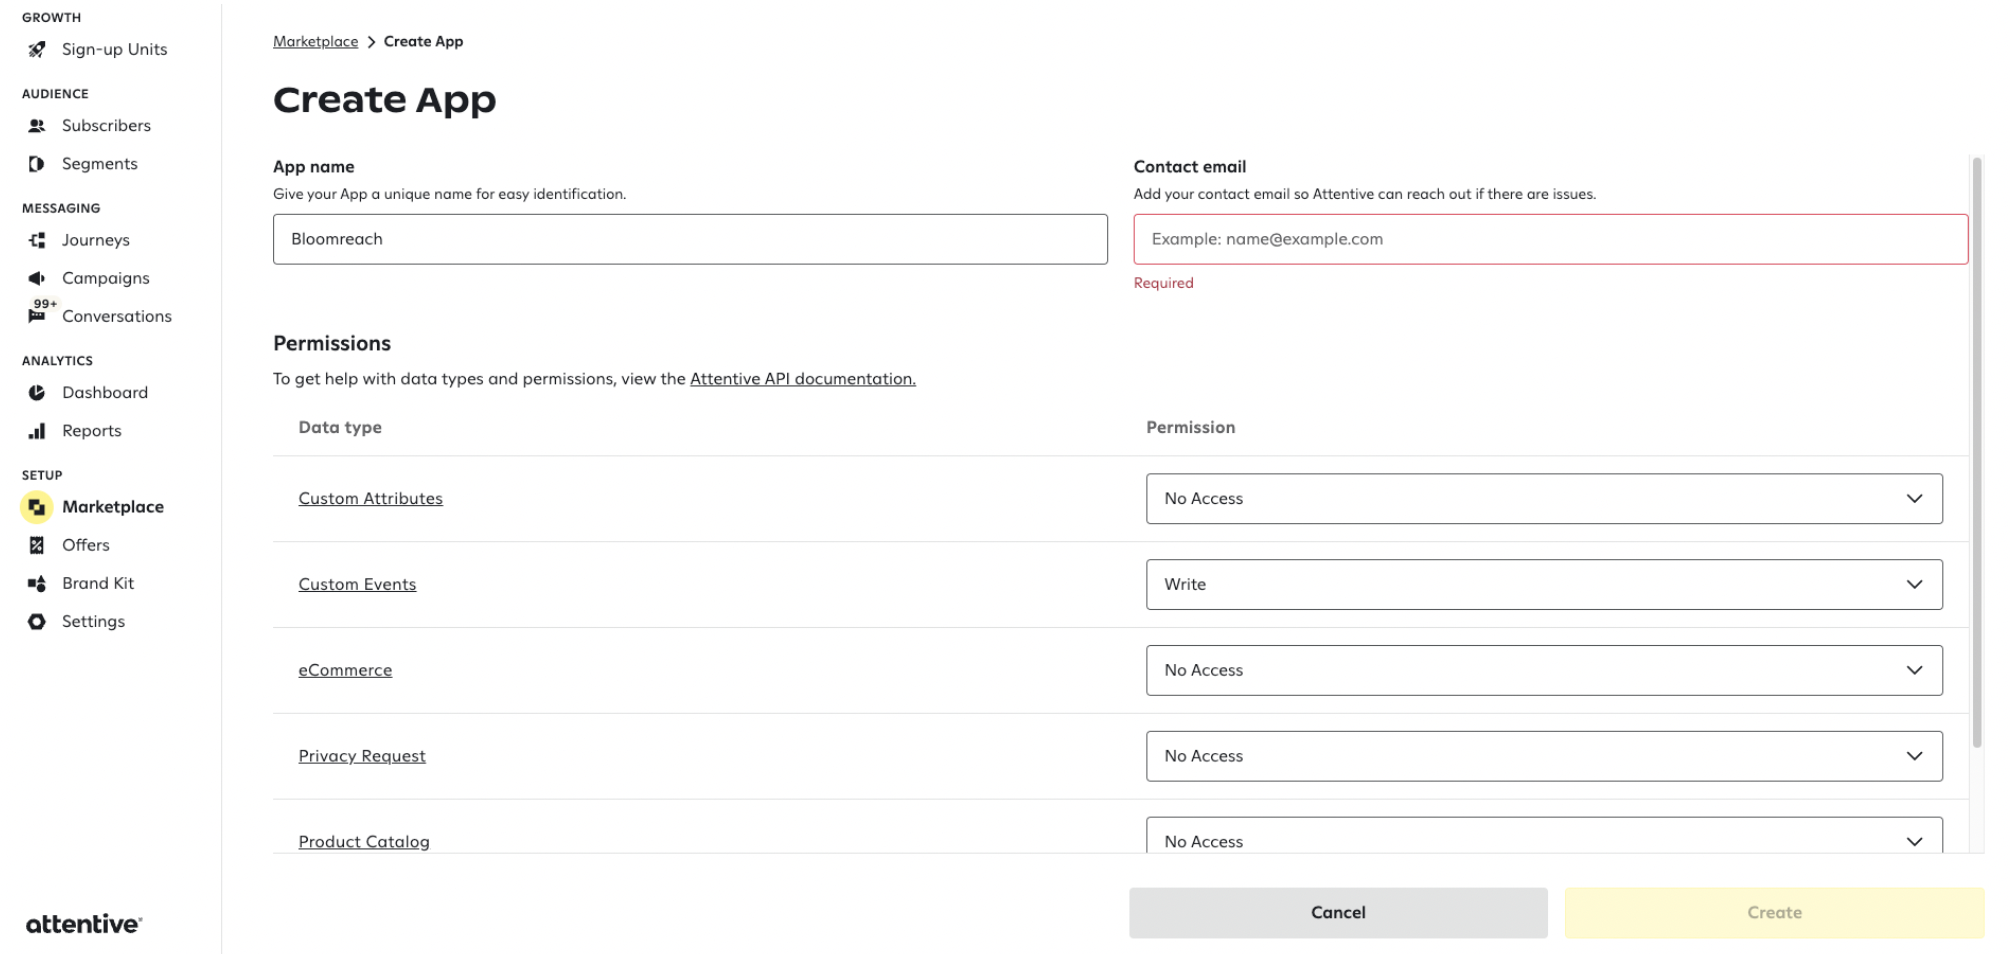
Task: Click the Create button
Action: point(1774,912)
